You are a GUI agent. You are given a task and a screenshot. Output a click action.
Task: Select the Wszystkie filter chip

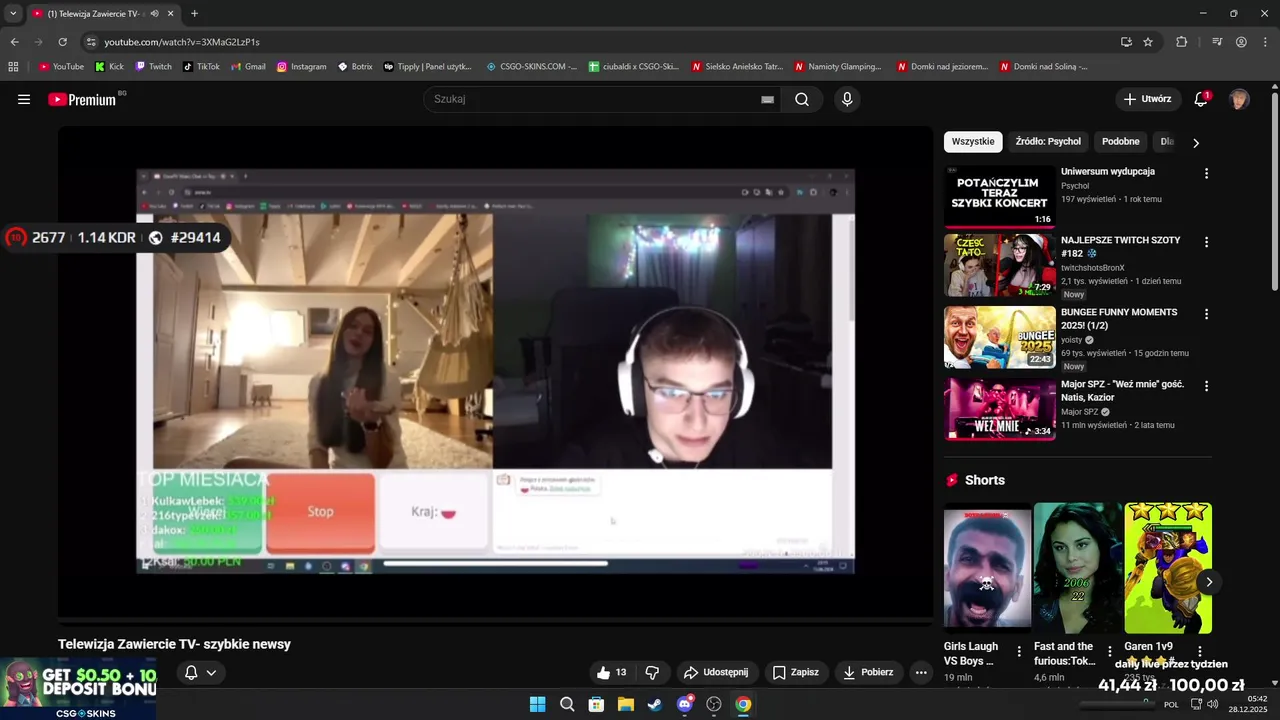[x=973, y=142]
